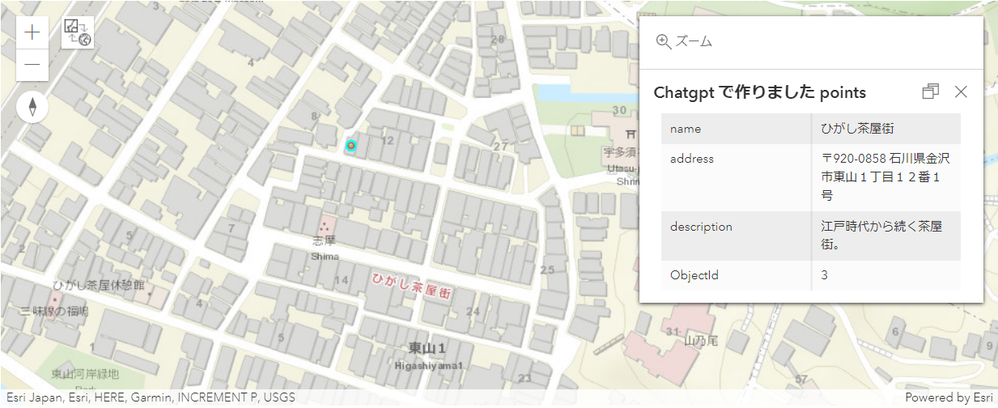Click the 東山河岸緑地 park label
This screenshot has height=408, width=998.
85,374
